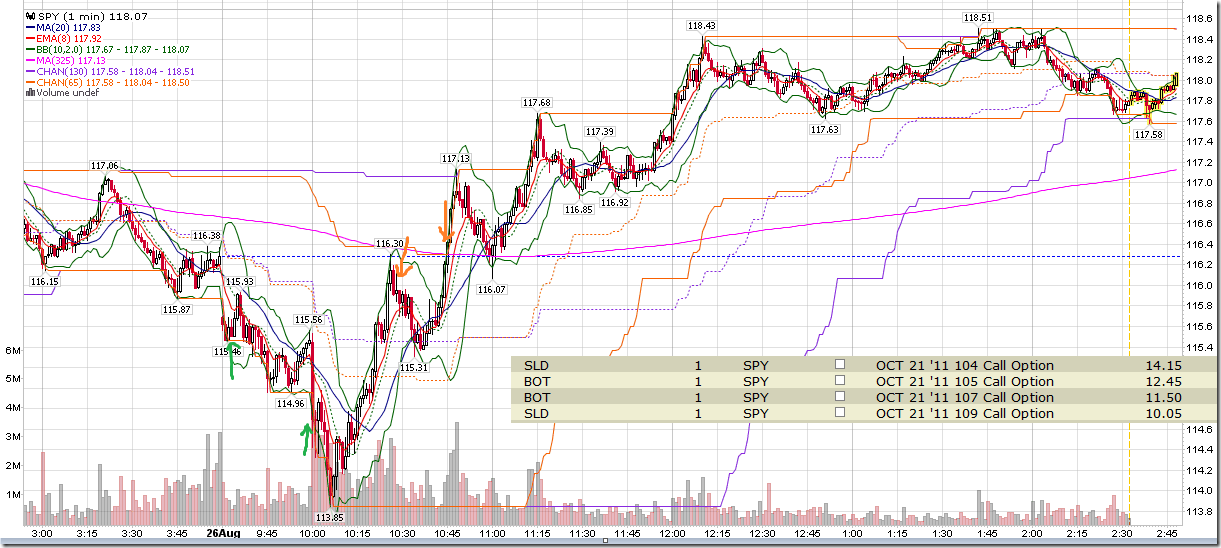Click the 117.58 price label near chart end
This screenshot has height=548, width=1221.
[1149, 135]
